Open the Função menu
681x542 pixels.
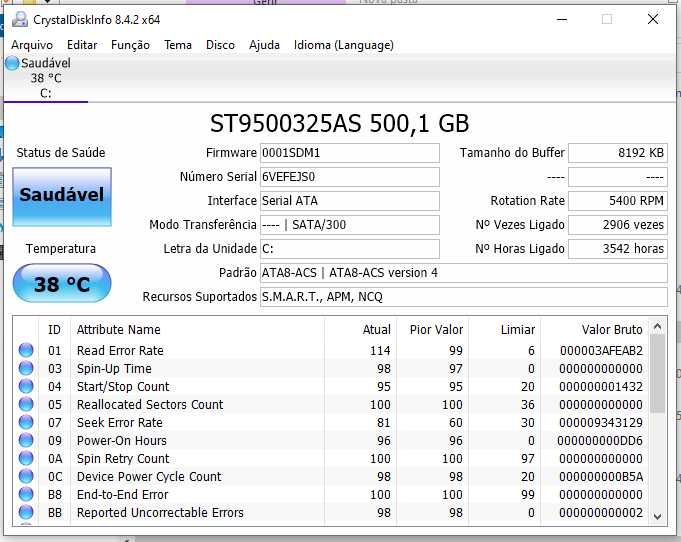click(130, 45)
